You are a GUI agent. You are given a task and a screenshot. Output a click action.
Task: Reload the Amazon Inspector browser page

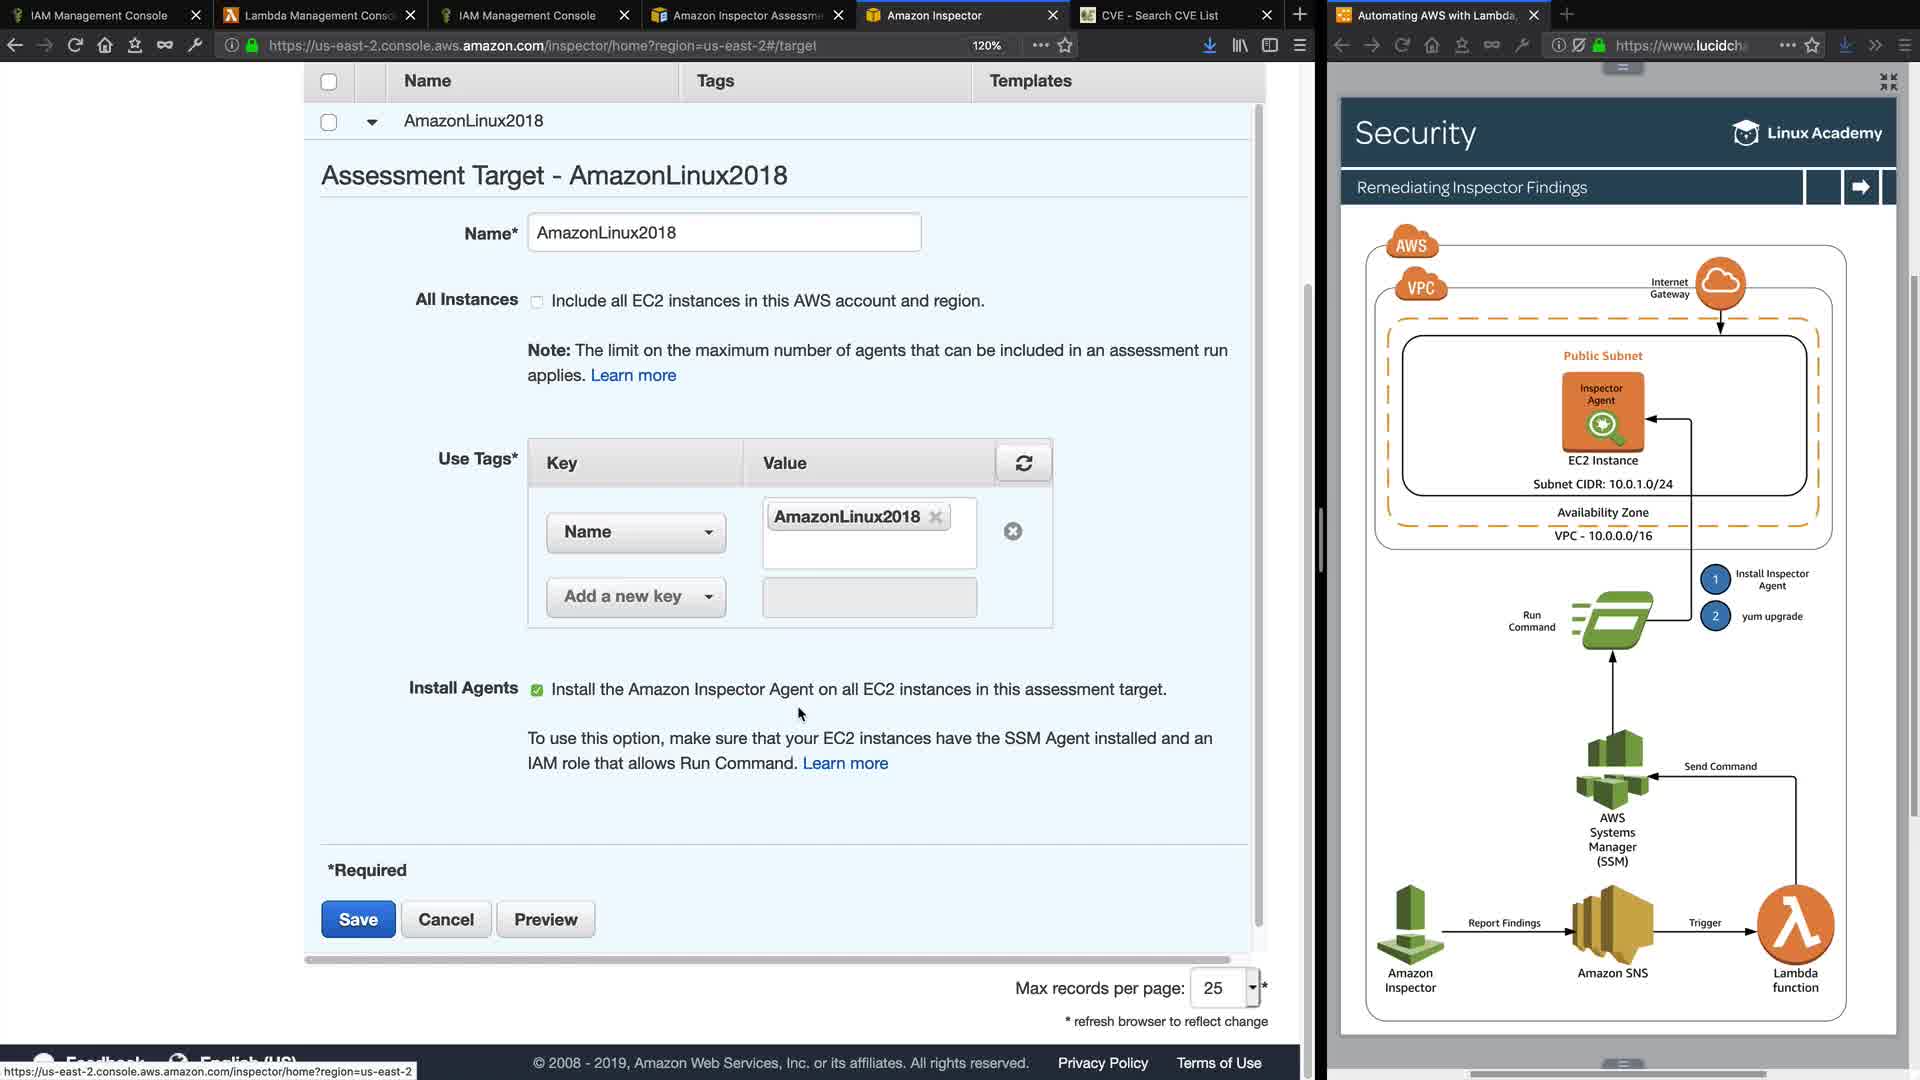pyautogui.click(x=74, y=45)
